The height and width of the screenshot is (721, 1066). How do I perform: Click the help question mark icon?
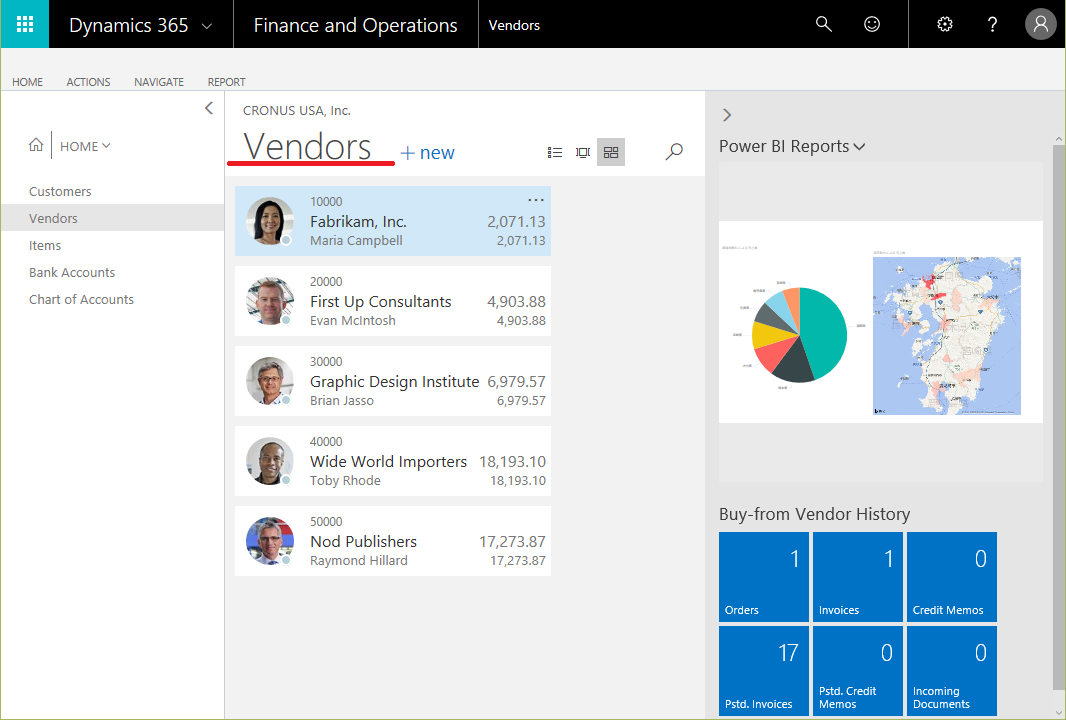click(x=992, y=24)
